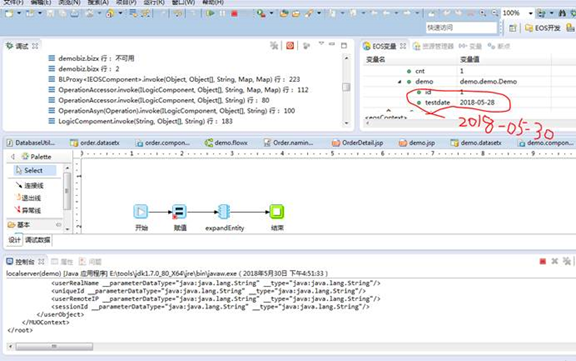Open the OrderDetail.jsp editor tab
576x361 pixels.
(x=357, y=143)
